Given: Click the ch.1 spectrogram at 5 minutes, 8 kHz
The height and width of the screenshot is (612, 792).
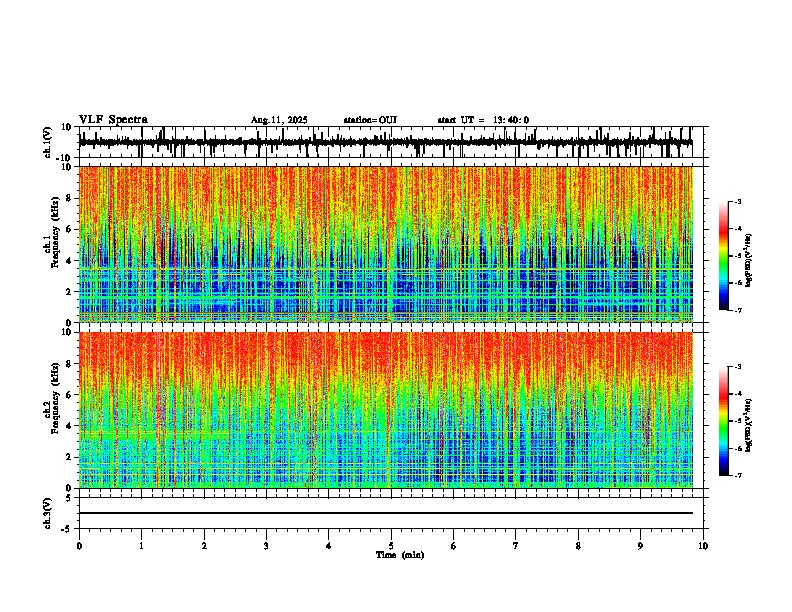Looking at the screenshot, I should tap(391, 198).
